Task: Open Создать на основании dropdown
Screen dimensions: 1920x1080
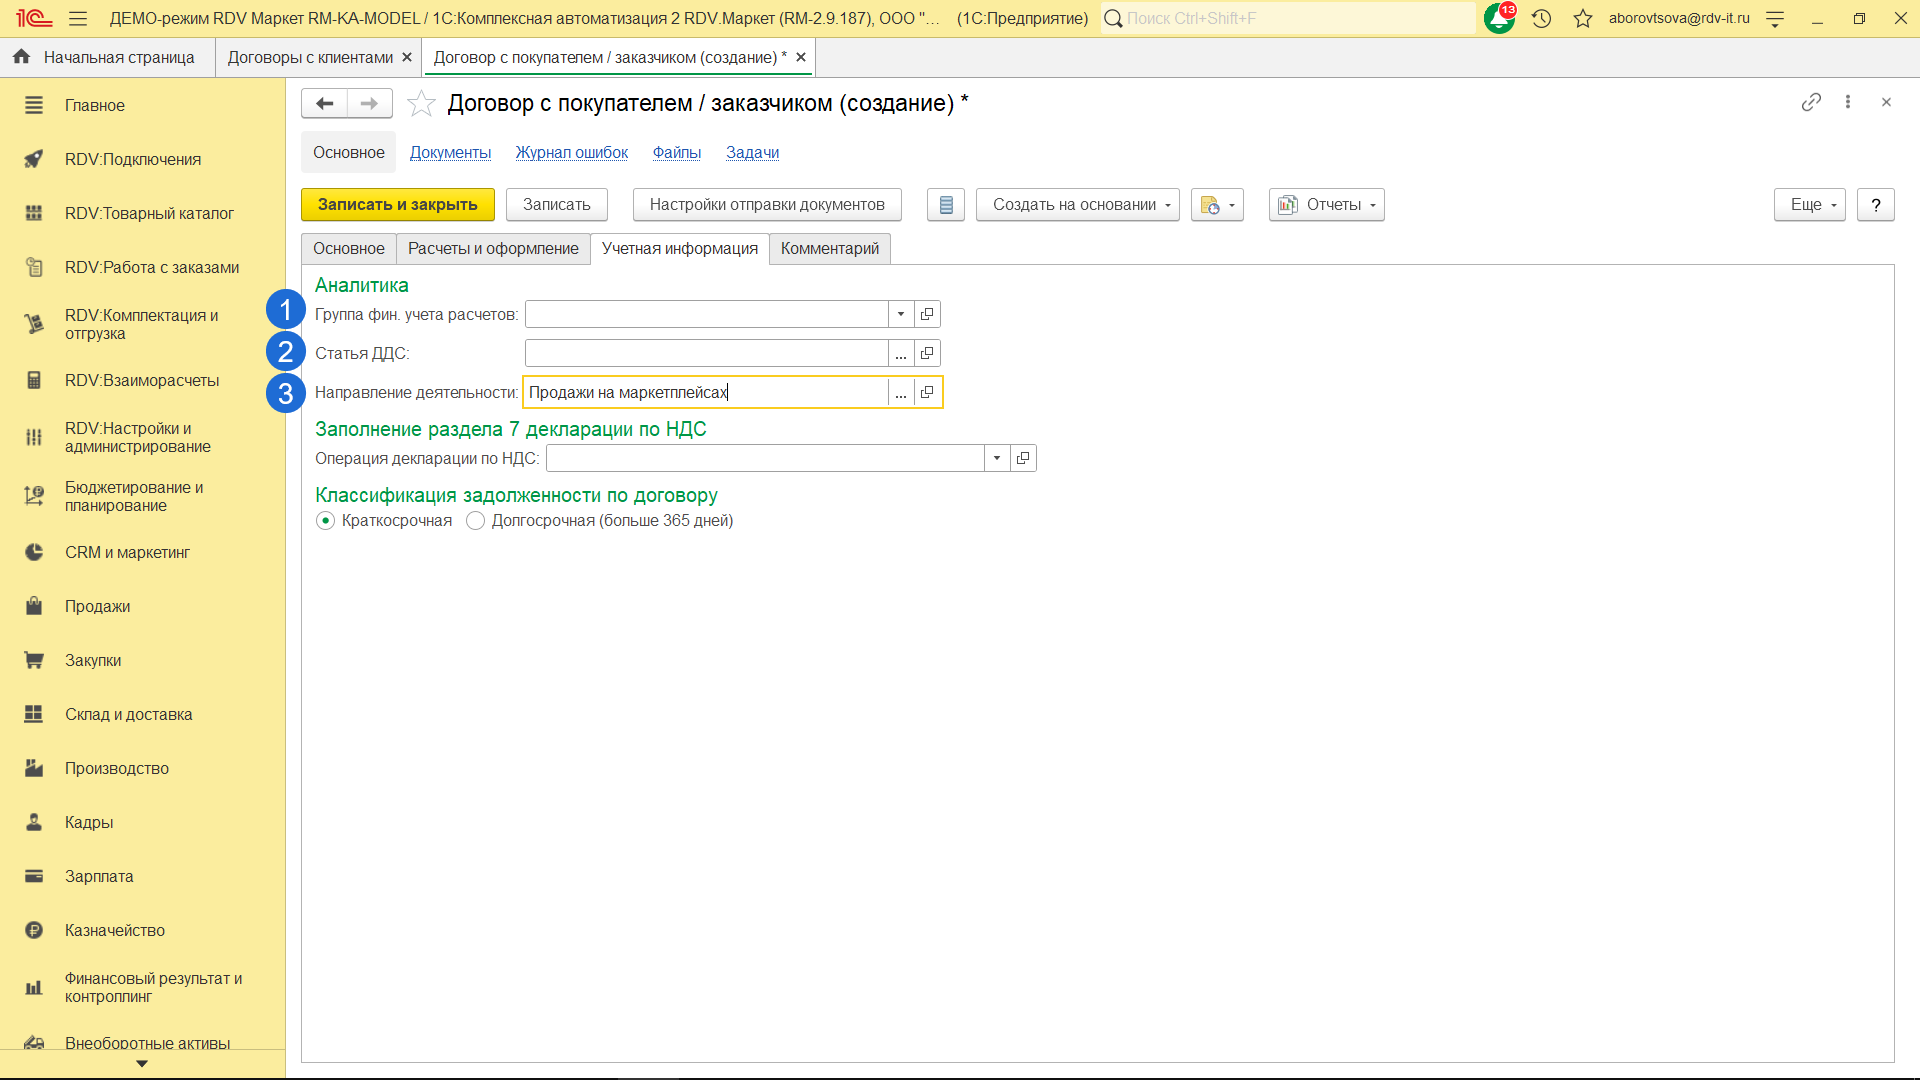Action: click(1077, 205)
